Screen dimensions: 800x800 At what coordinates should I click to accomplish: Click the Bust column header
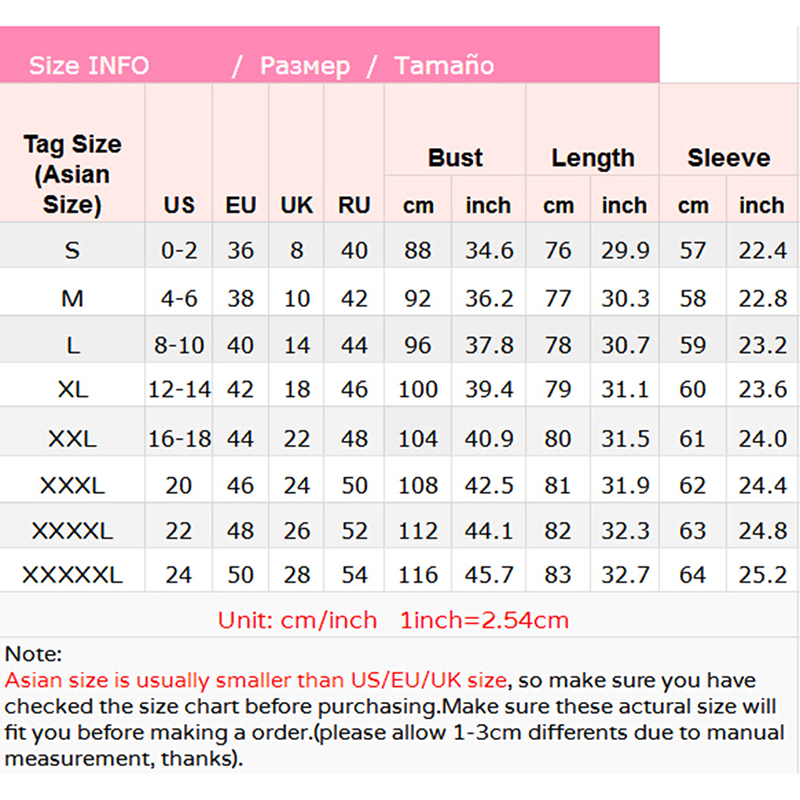455,158
